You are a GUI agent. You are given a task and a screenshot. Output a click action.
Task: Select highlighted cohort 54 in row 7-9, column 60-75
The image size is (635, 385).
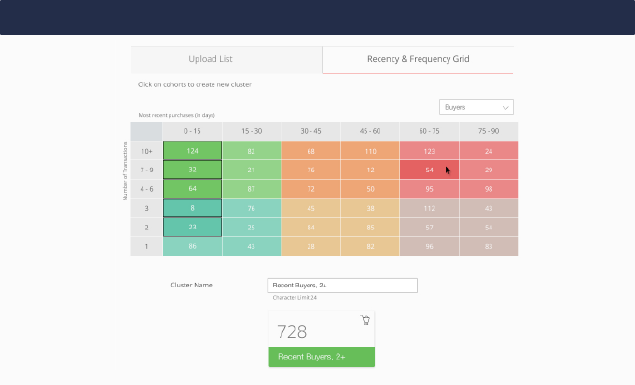pyautogui.click(x=429, y=170)
